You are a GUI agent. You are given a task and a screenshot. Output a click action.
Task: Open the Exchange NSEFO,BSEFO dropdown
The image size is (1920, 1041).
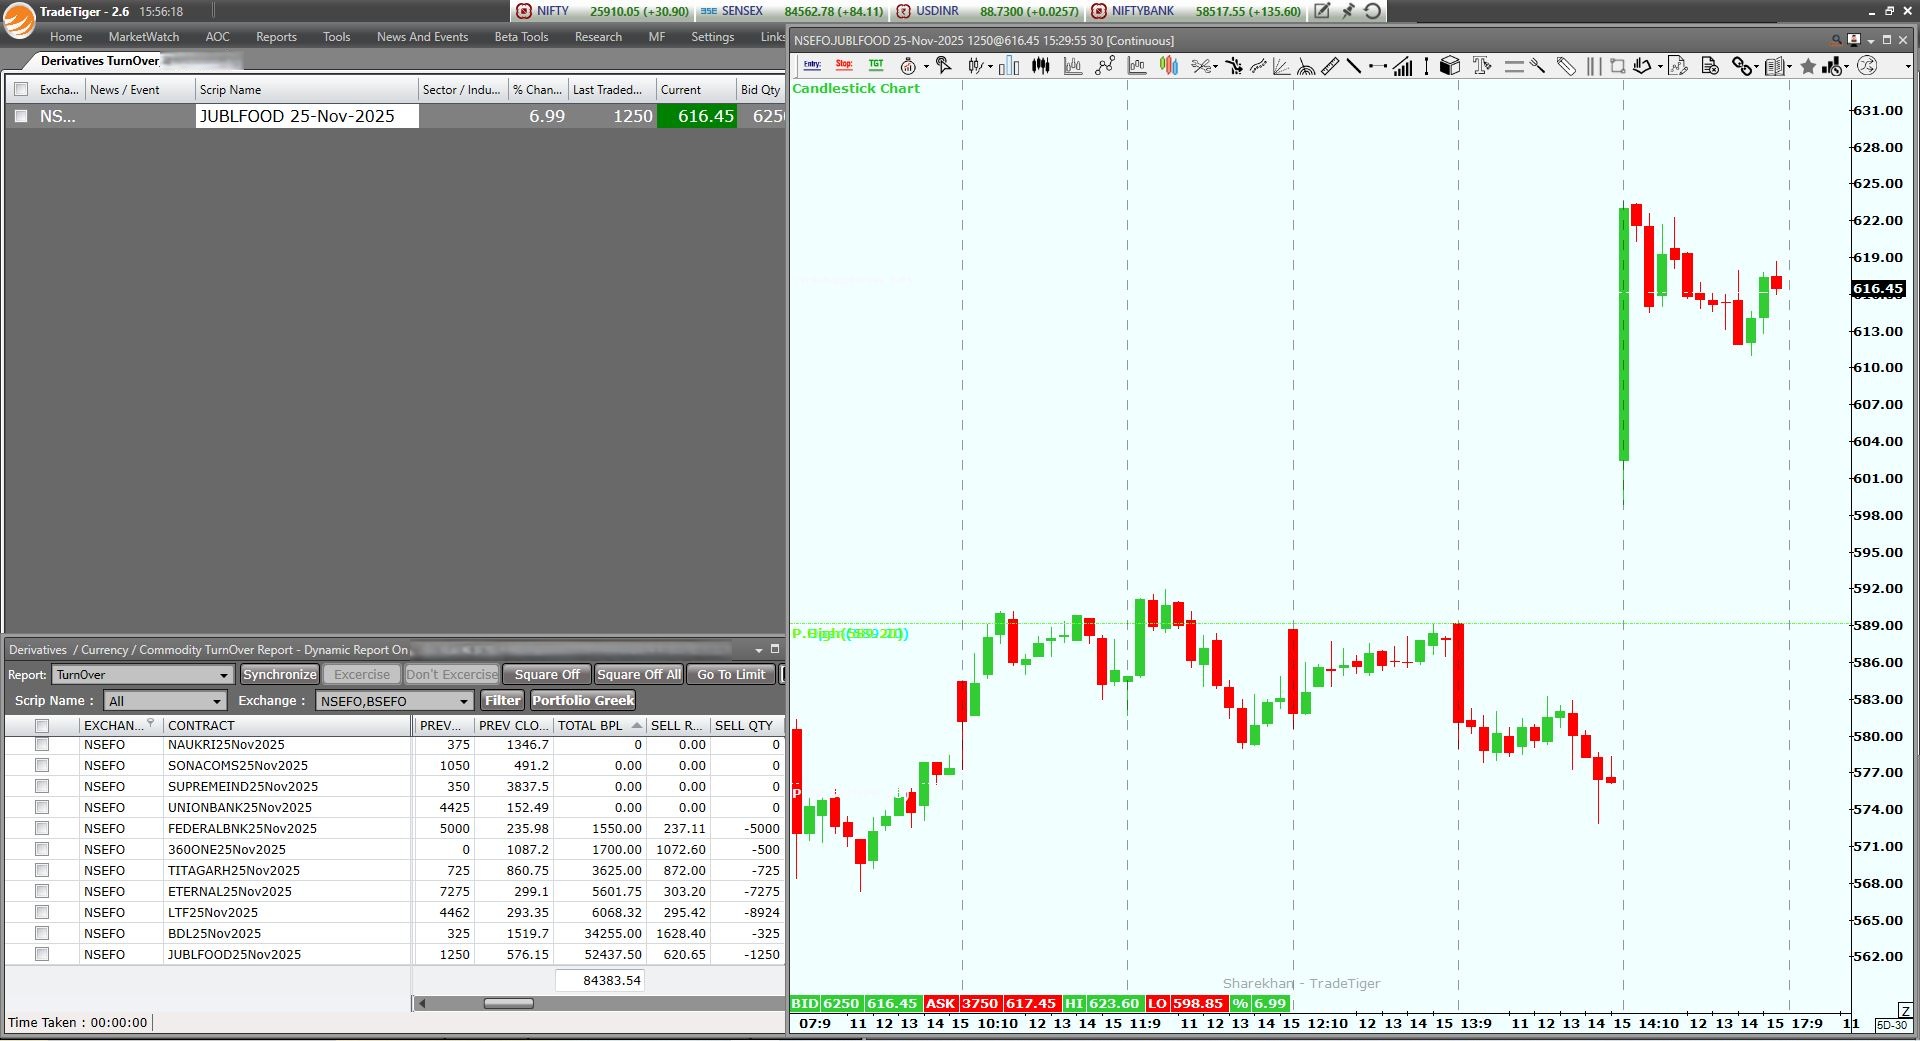394,701
